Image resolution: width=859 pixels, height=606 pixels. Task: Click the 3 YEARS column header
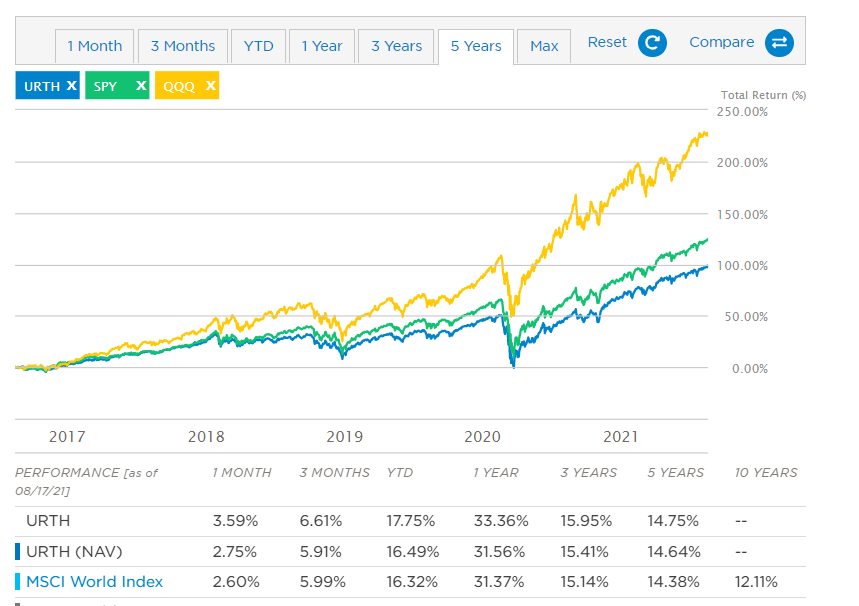pyautogui.click(x=588, y=472)
